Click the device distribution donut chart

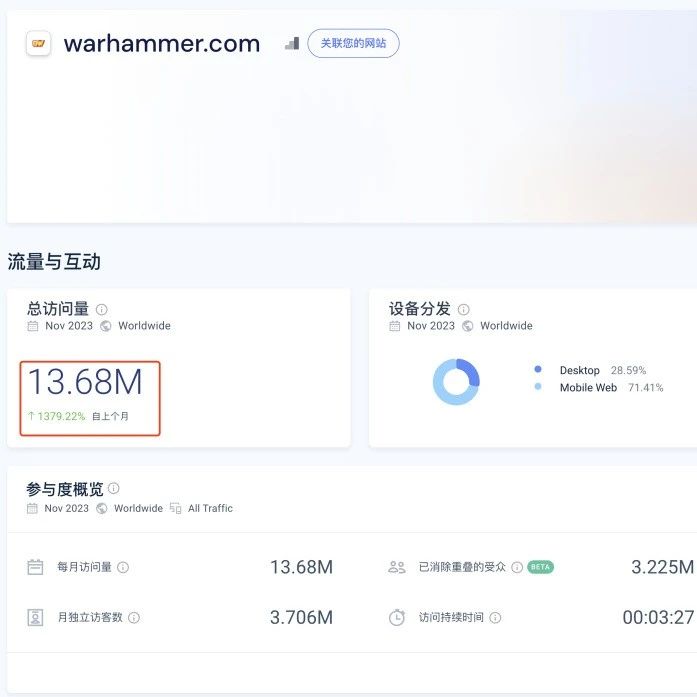tap(456, 381)
